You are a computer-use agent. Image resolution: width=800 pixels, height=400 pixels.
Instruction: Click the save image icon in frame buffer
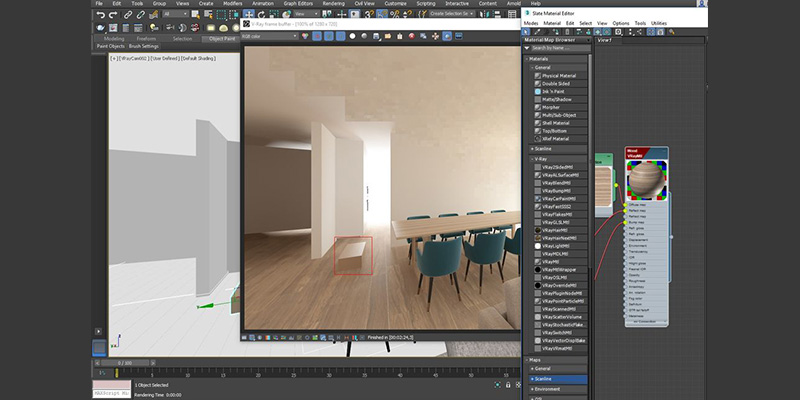[376, 36]
